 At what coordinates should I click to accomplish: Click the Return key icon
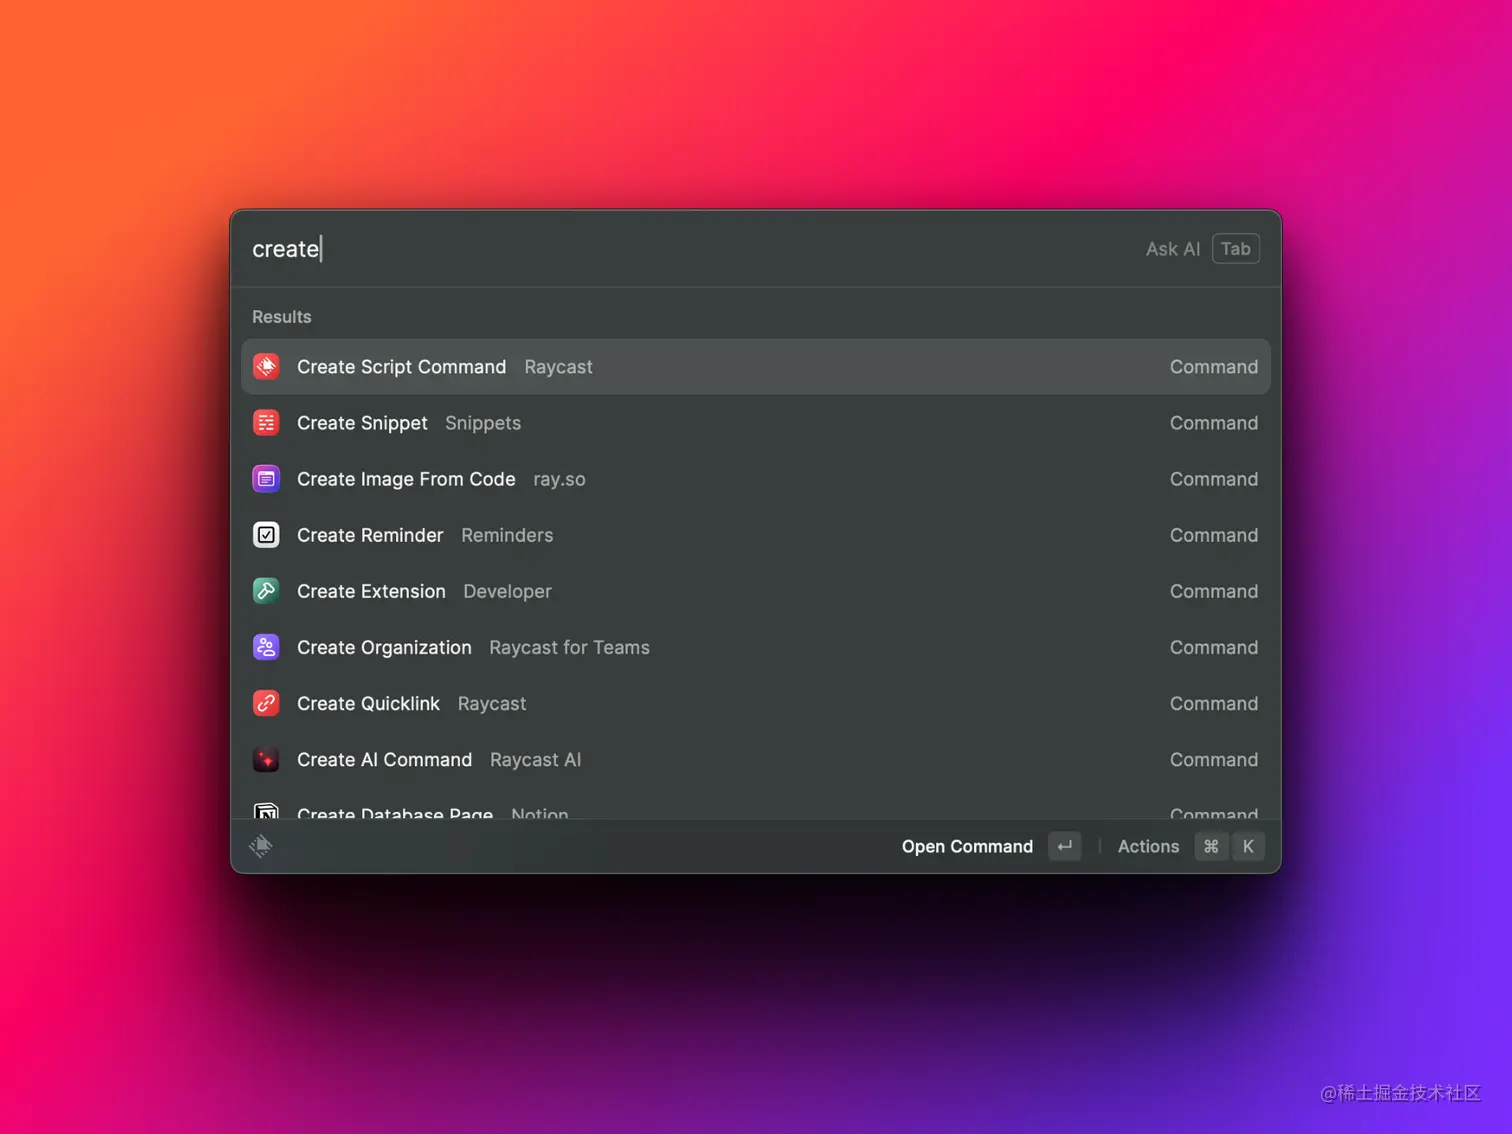click(x=1064, y=846)
